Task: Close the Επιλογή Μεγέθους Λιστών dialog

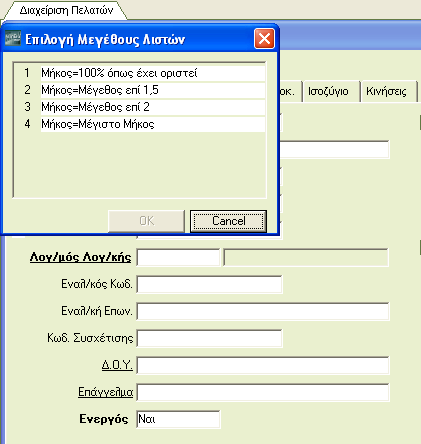Action: 264,39
